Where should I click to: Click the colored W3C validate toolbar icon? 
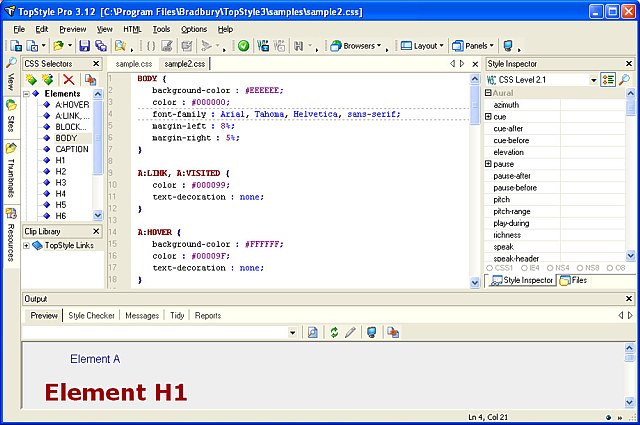click(x=263, y=46)
